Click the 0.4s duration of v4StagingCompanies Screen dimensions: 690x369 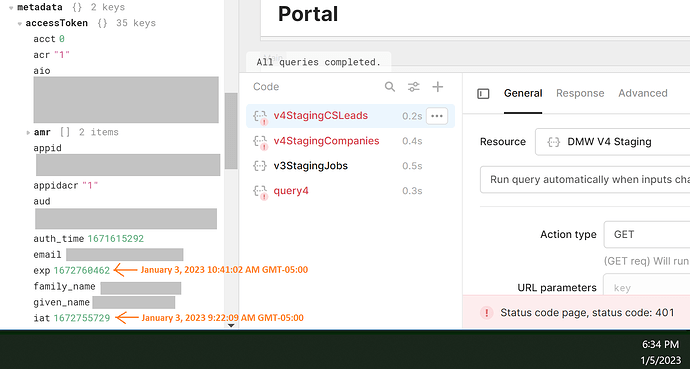click(x=412, y=141)
